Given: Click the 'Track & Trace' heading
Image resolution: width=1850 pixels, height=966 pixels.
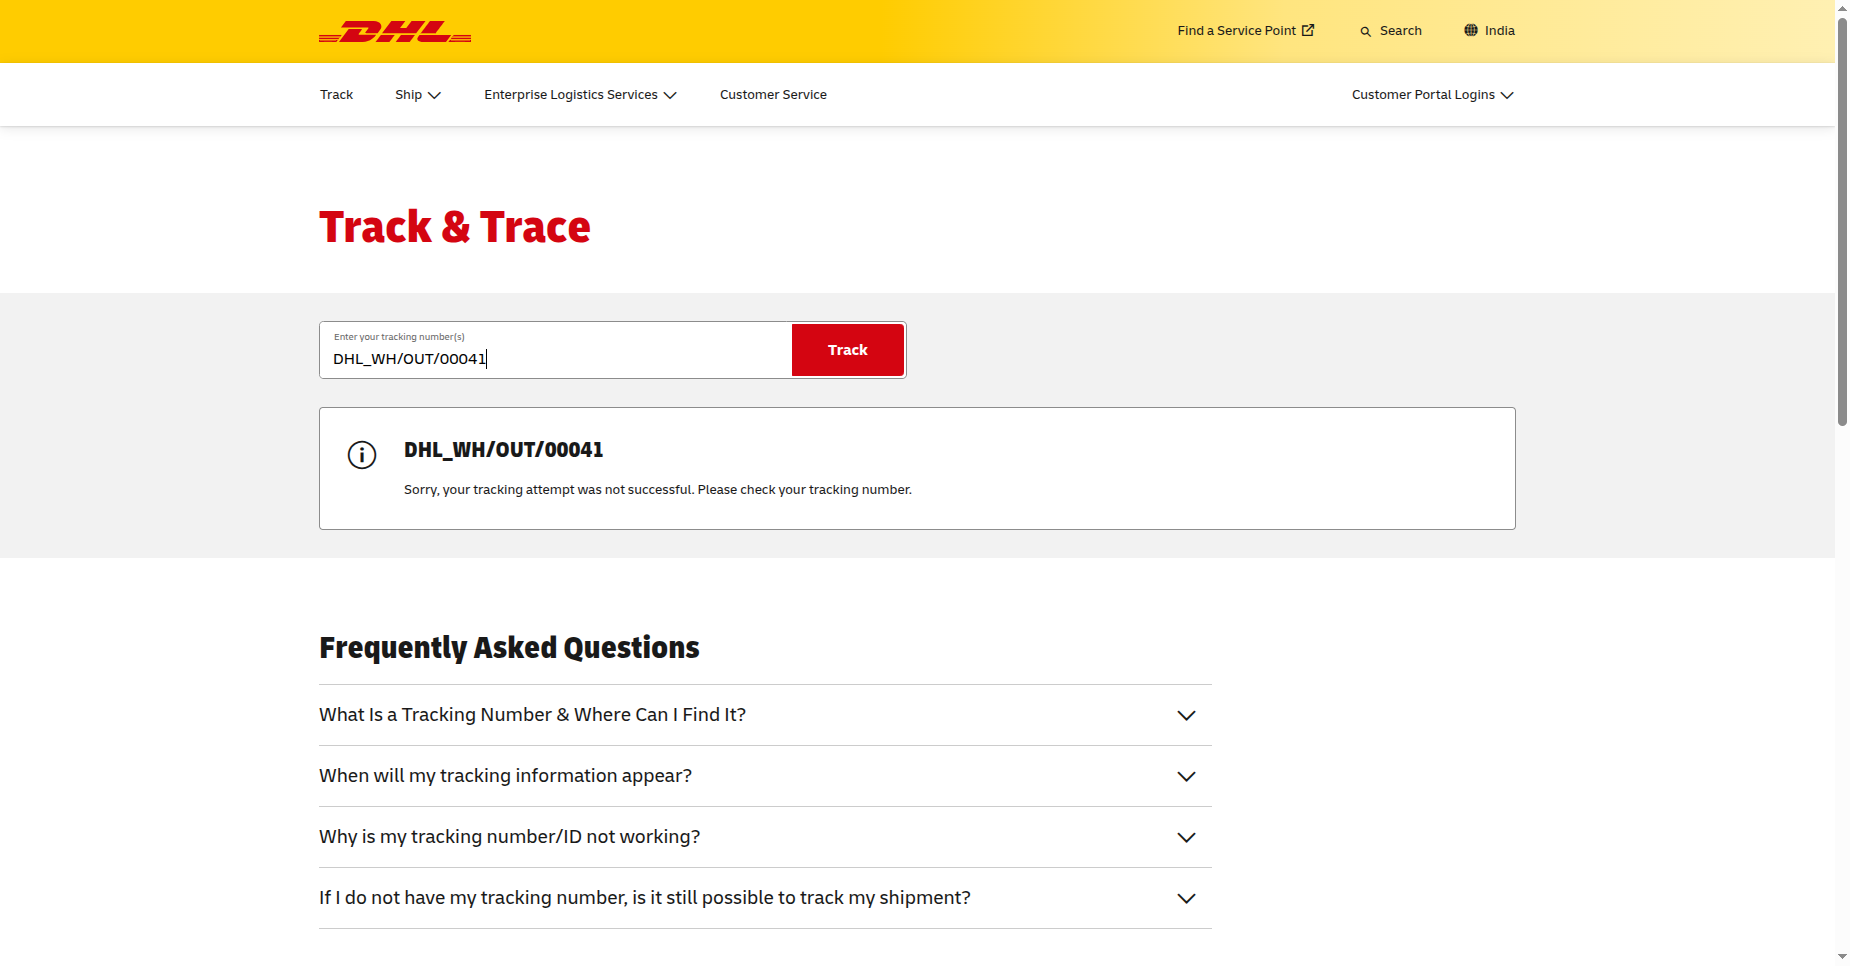Looking at the screenshot, I should [x=455, y=227].
